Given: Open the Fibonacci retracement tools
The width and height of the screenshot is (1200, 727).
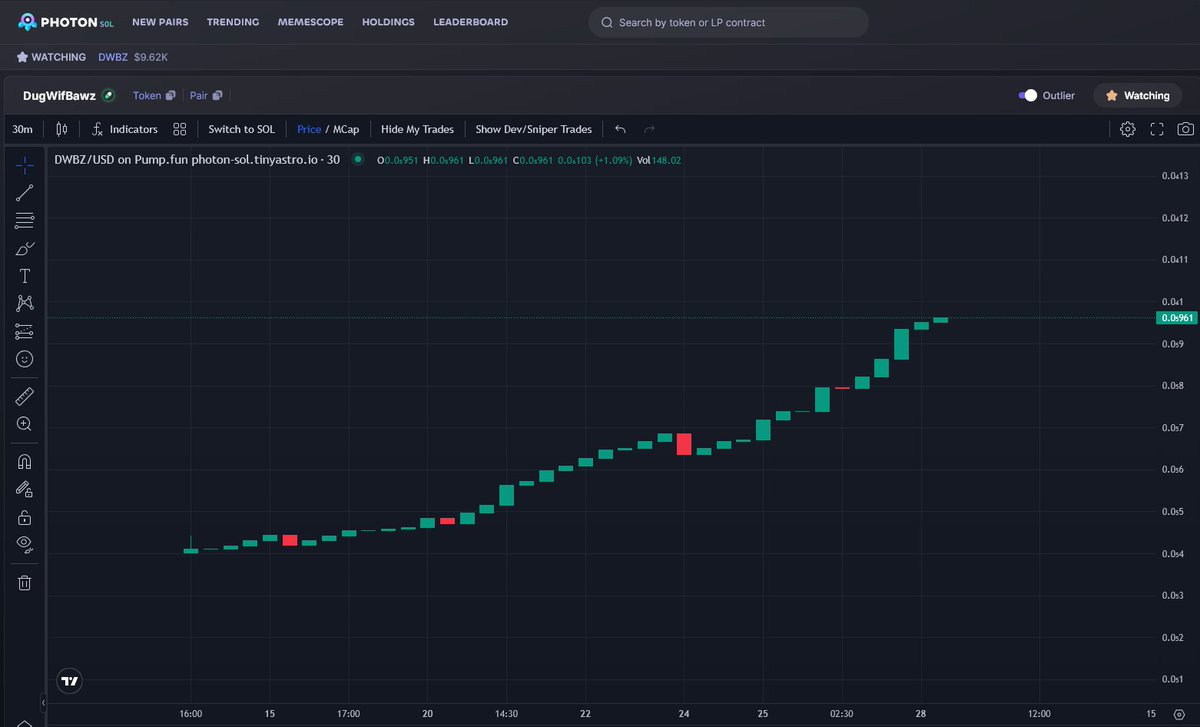Looking at the screenshot, I should (25, 221).
